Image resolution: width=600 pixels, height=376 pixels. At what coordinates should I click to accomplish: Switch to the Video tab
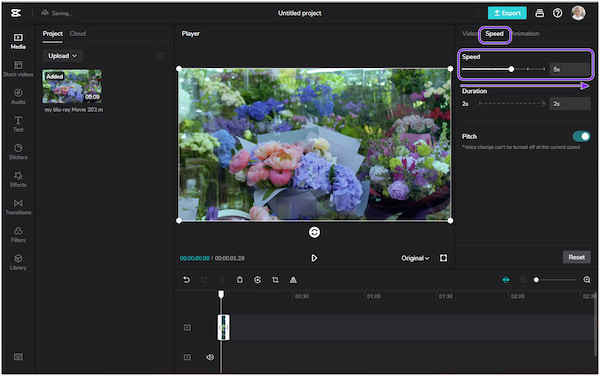coord(470,34)
